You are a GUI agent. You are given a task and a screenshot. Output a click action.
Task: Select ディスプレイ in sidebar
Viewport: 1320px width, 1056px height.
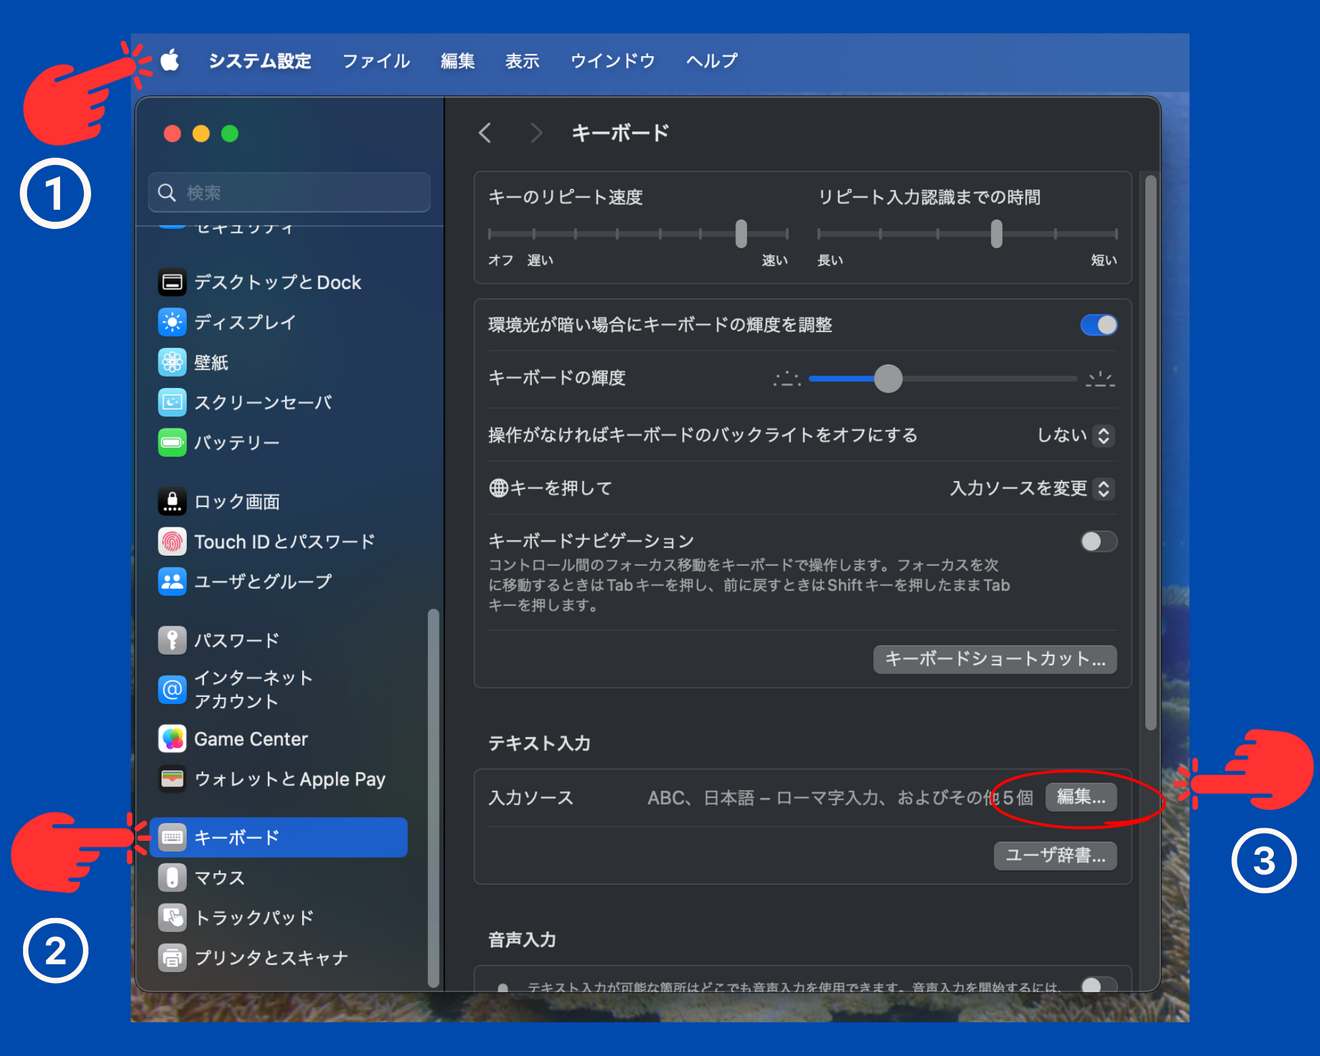click(x=245, y=322)
